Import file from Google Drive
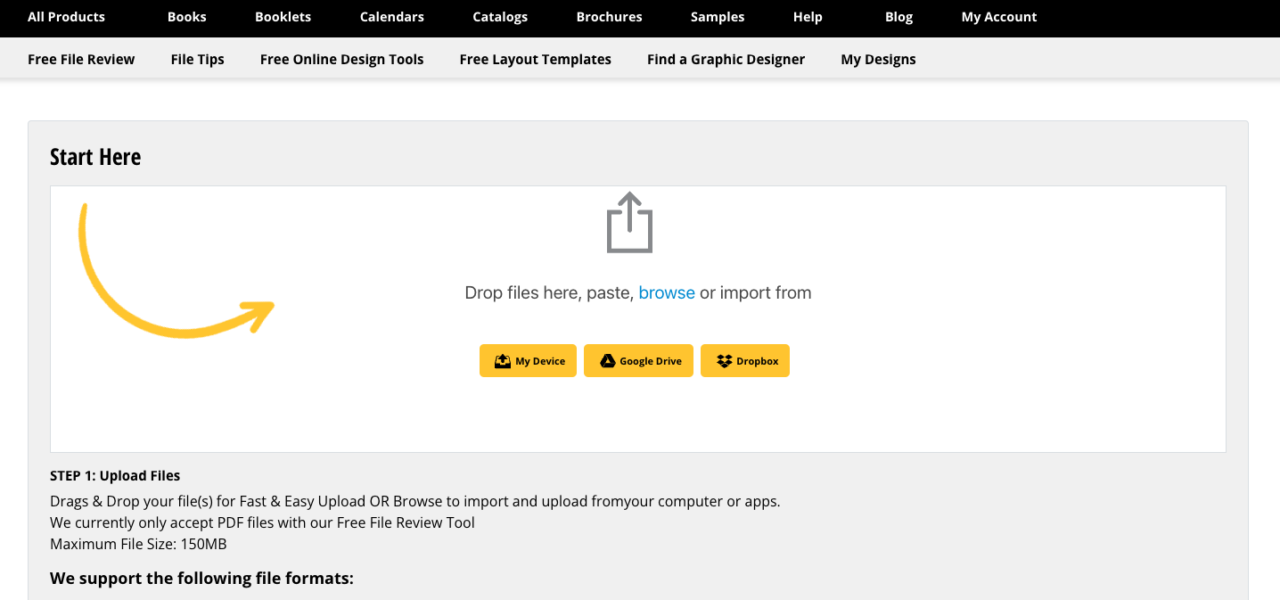This screenshot has width=1280, height=600. (x=638, y=361)
